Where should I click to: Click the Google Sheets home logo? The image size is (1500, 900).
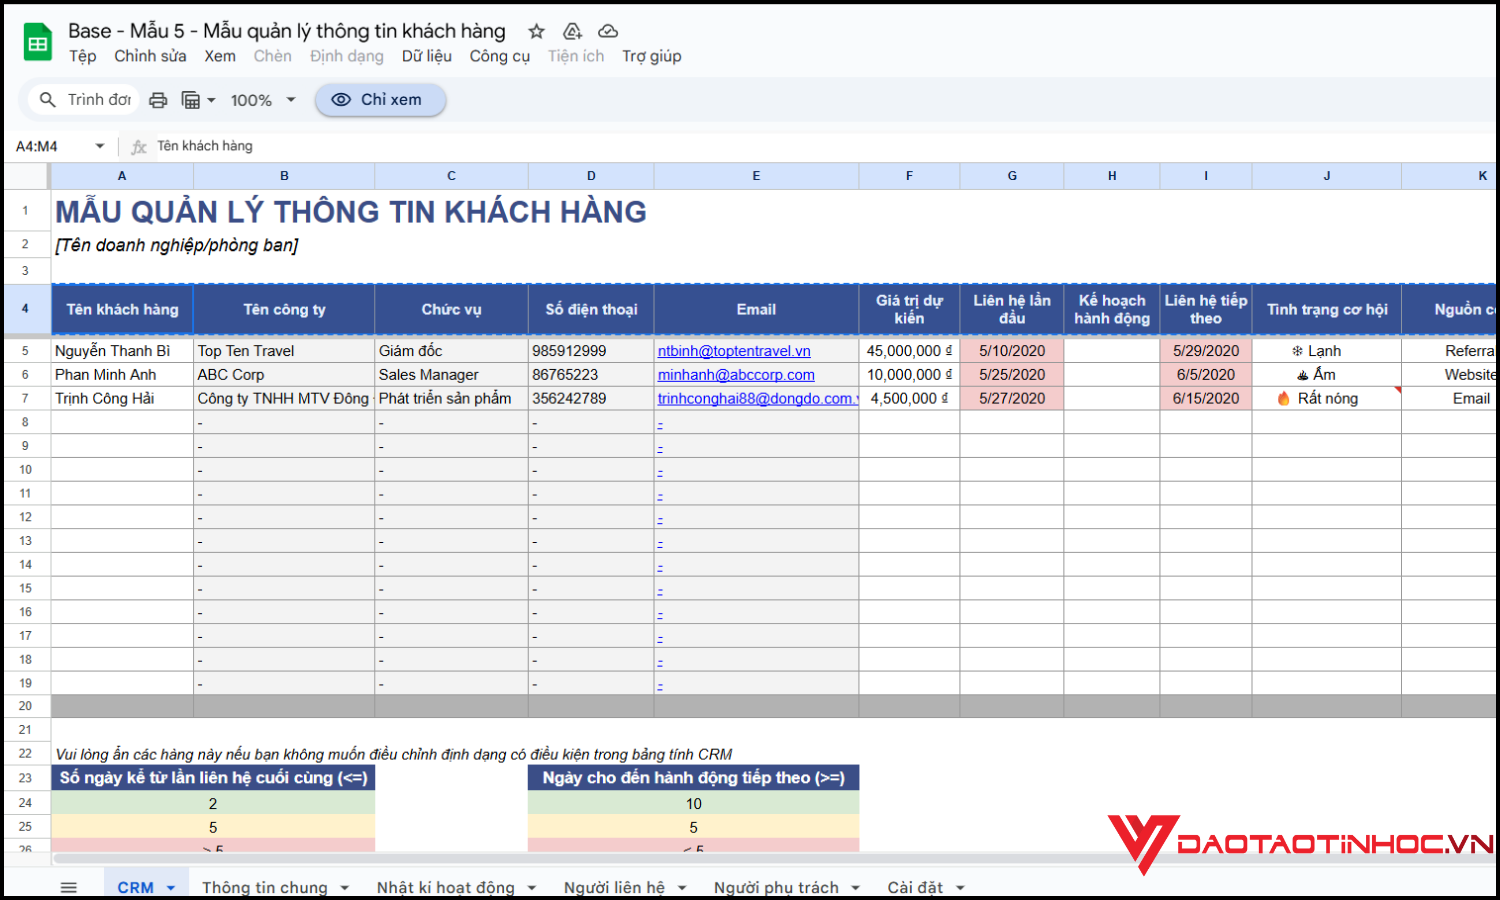38,43
